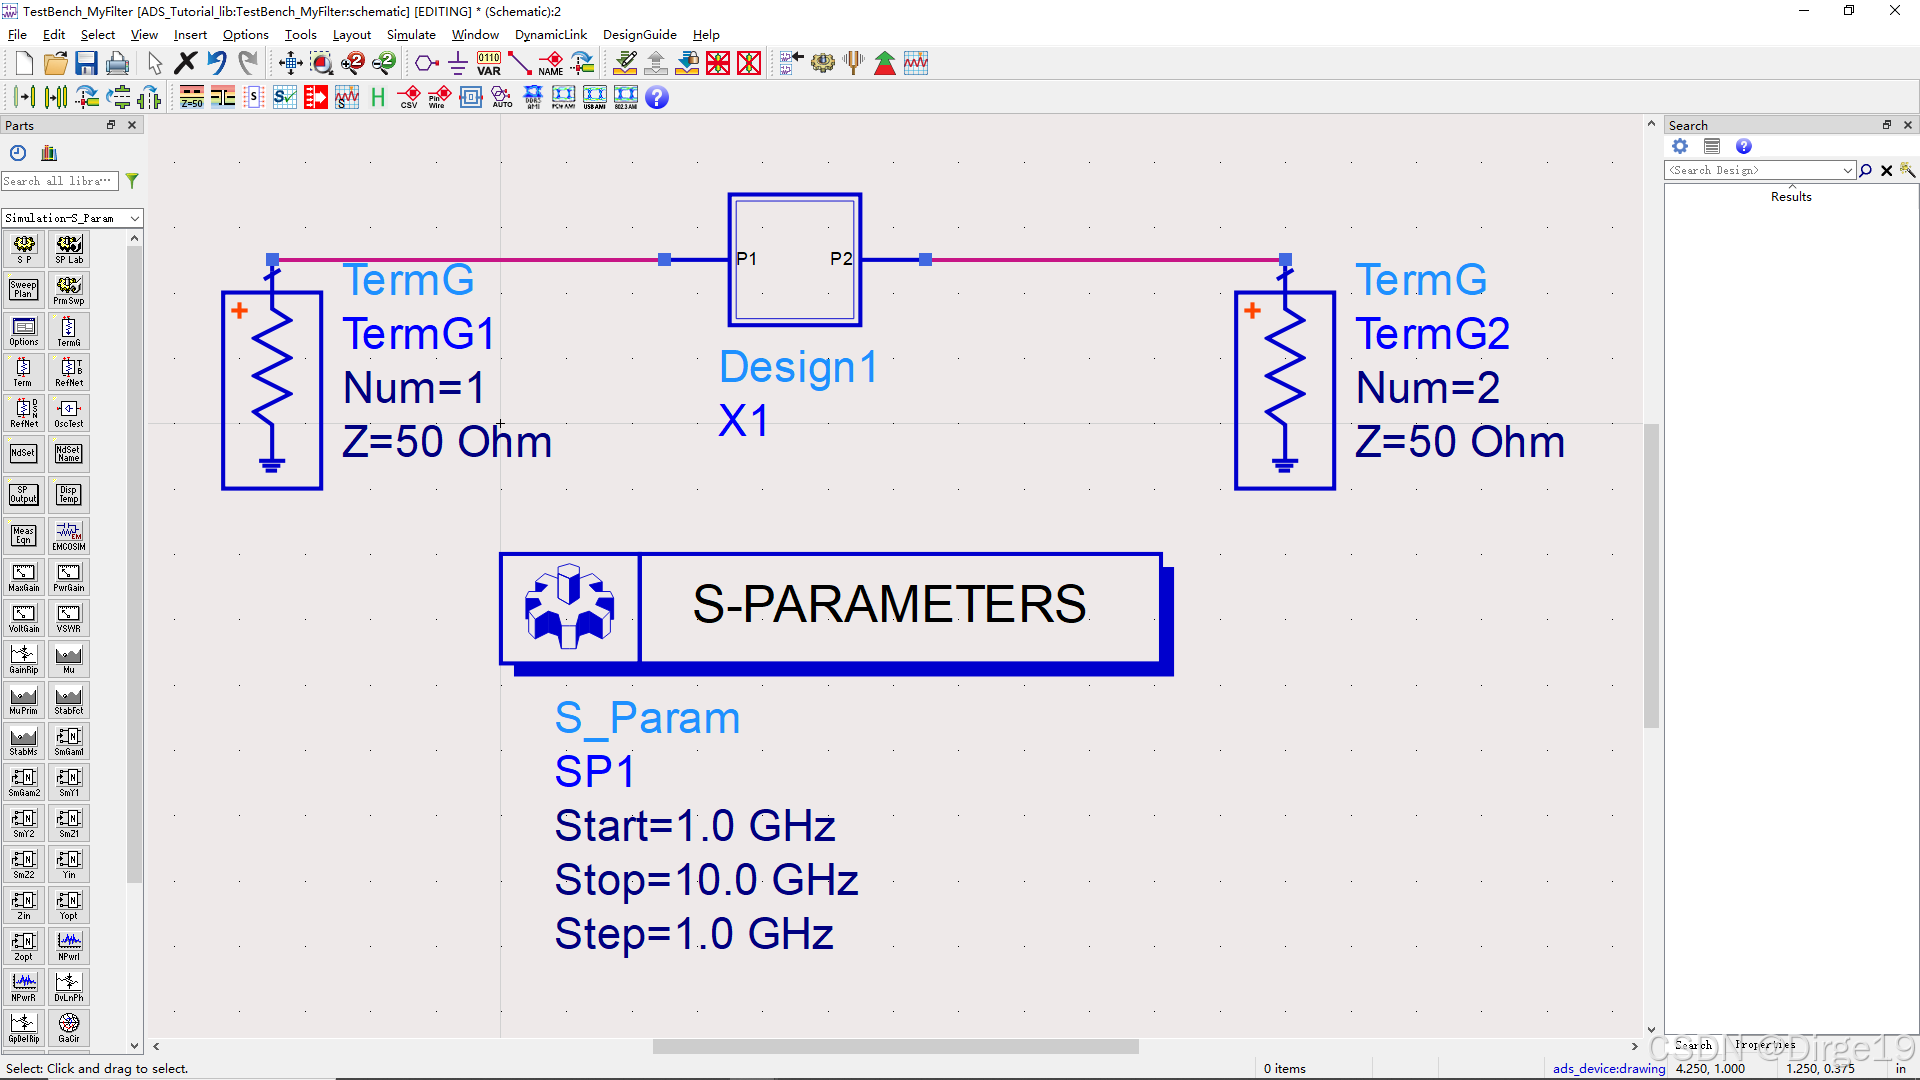Open the palette category dropdown Simulation-S_Param
The height and width of the screenshot is (1080, 1920).
coord(72,217)
